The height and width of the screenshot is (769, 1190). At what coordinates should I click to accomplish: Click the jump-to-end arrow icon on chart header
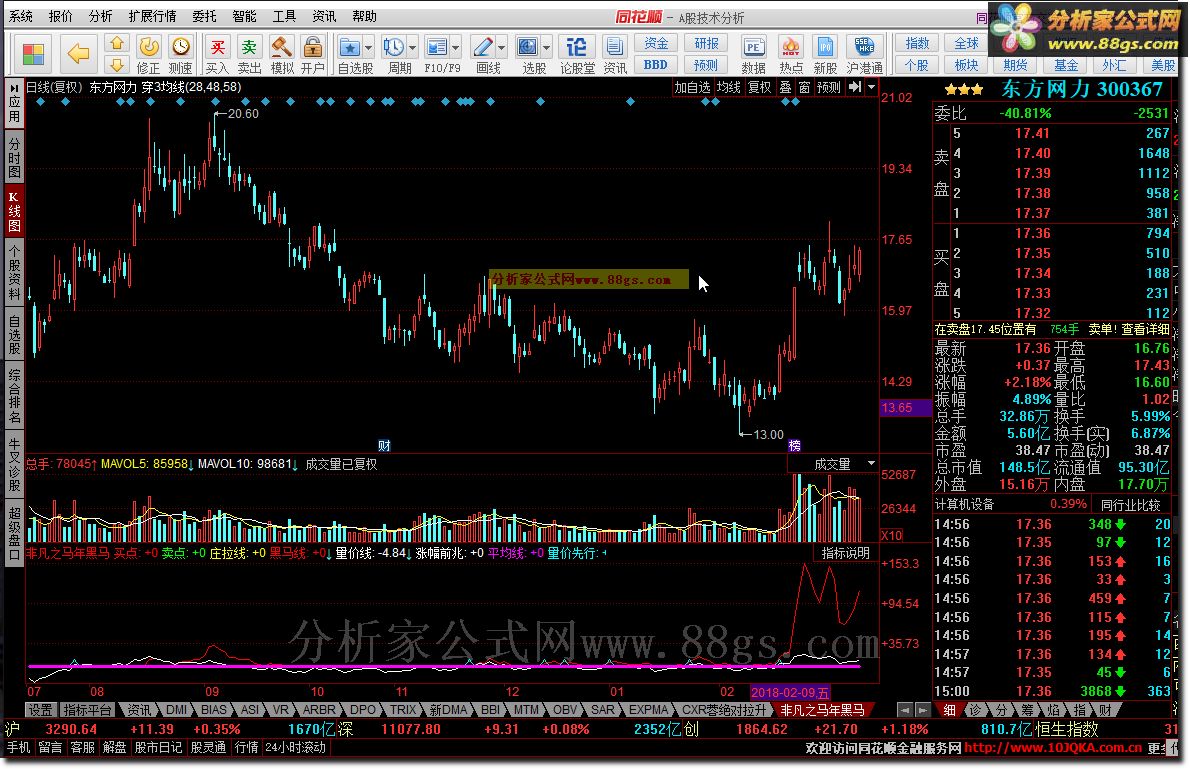point(855,87)
